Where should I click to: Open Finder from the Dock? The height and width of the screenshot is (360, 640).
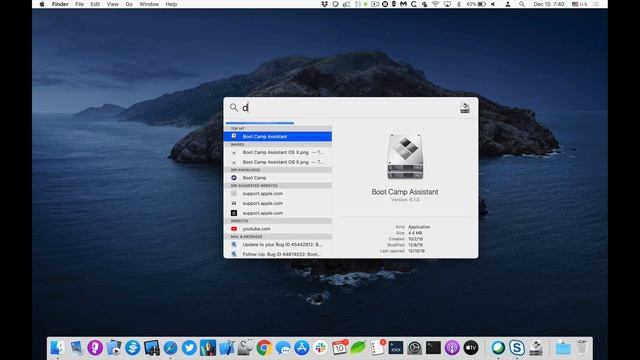point(58,348)
